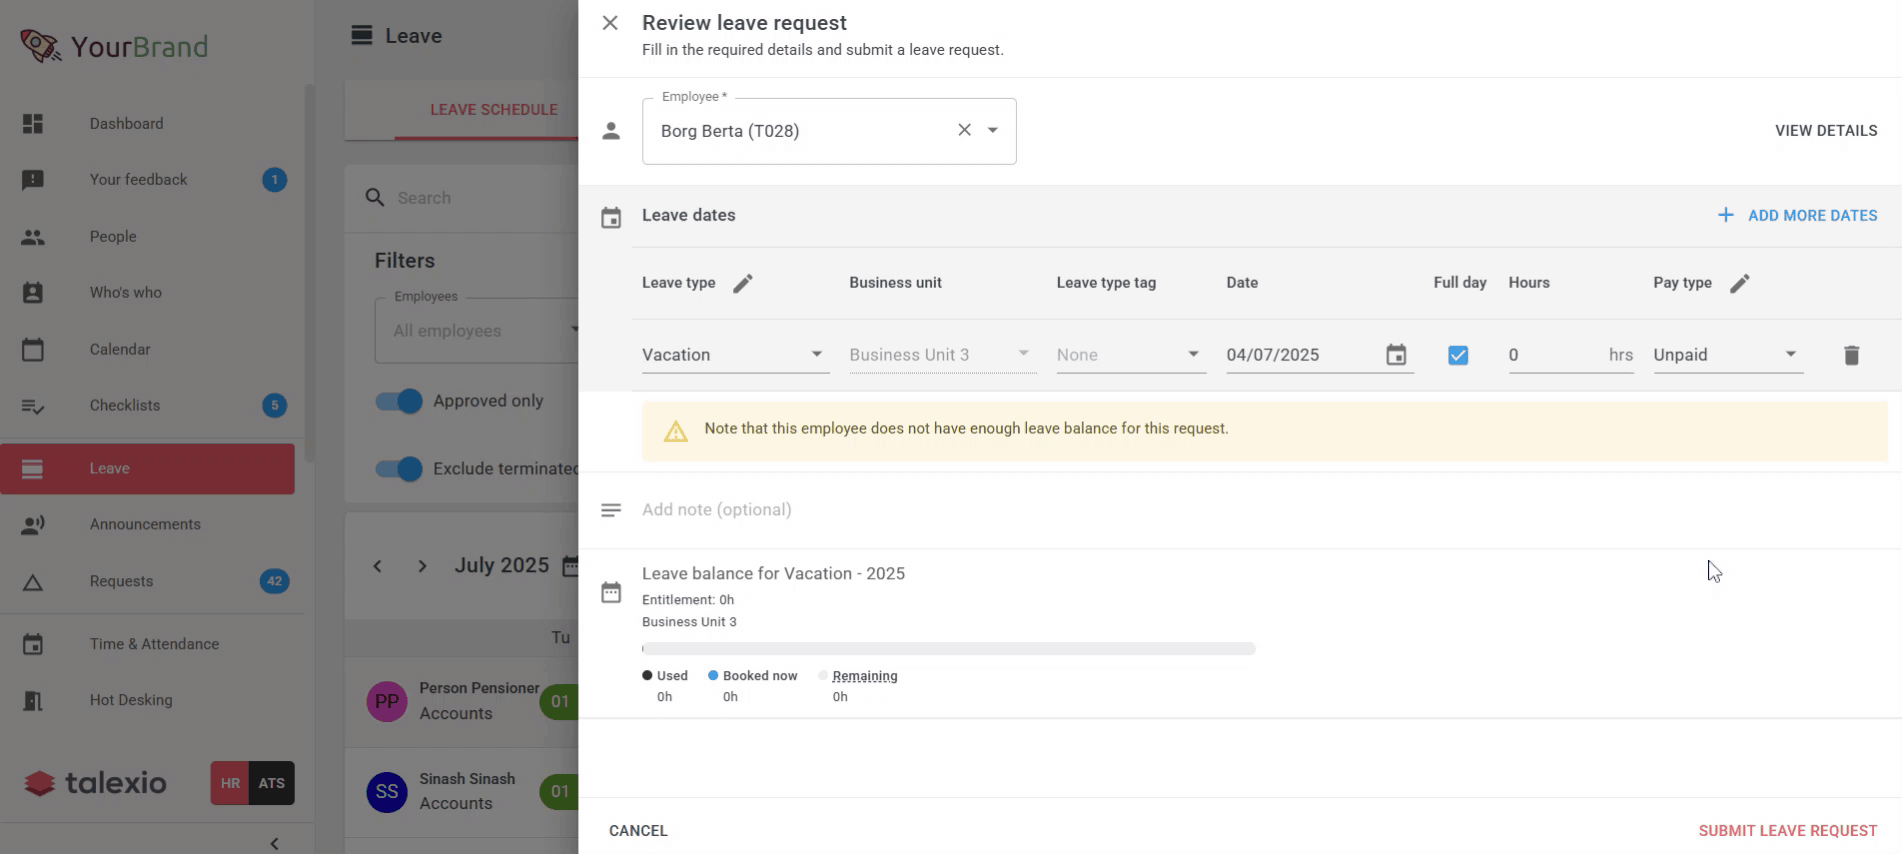Click the Dashboard grid icon
This screenshot has height=854, width=1902.
(x=33, y=124)
